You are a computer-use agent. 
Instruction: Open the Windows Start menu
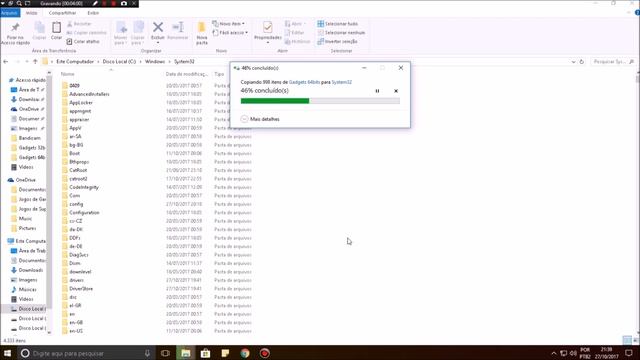[x=7, y=353]
